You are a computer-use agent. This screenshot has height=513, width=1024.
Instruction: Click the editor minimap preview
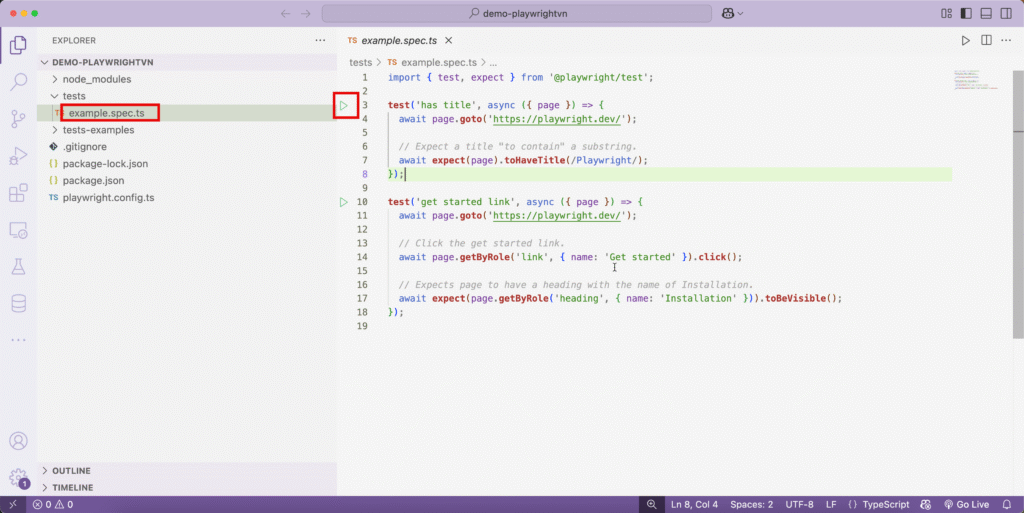coord(976,80)
